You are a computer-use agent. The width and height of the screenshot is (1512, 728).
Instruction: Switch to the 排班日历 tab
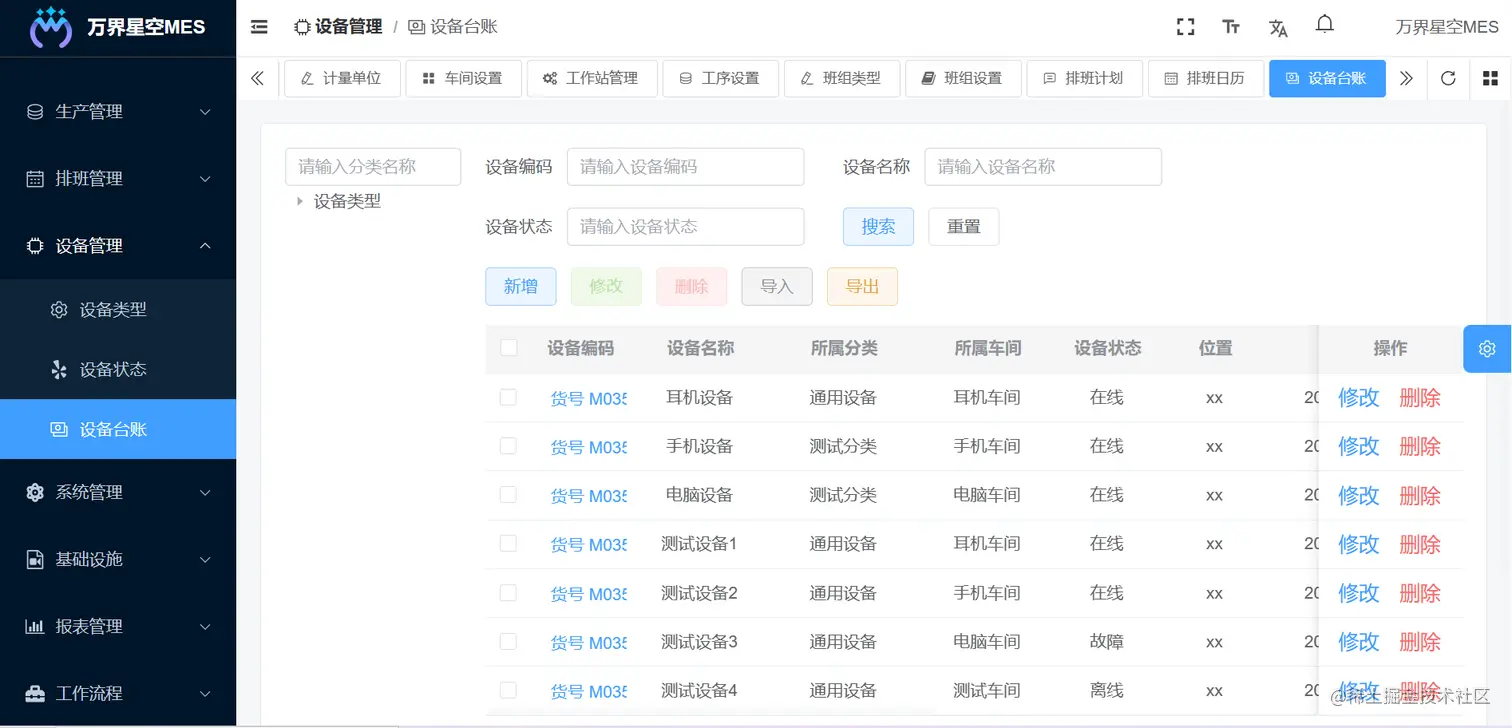1206,78
